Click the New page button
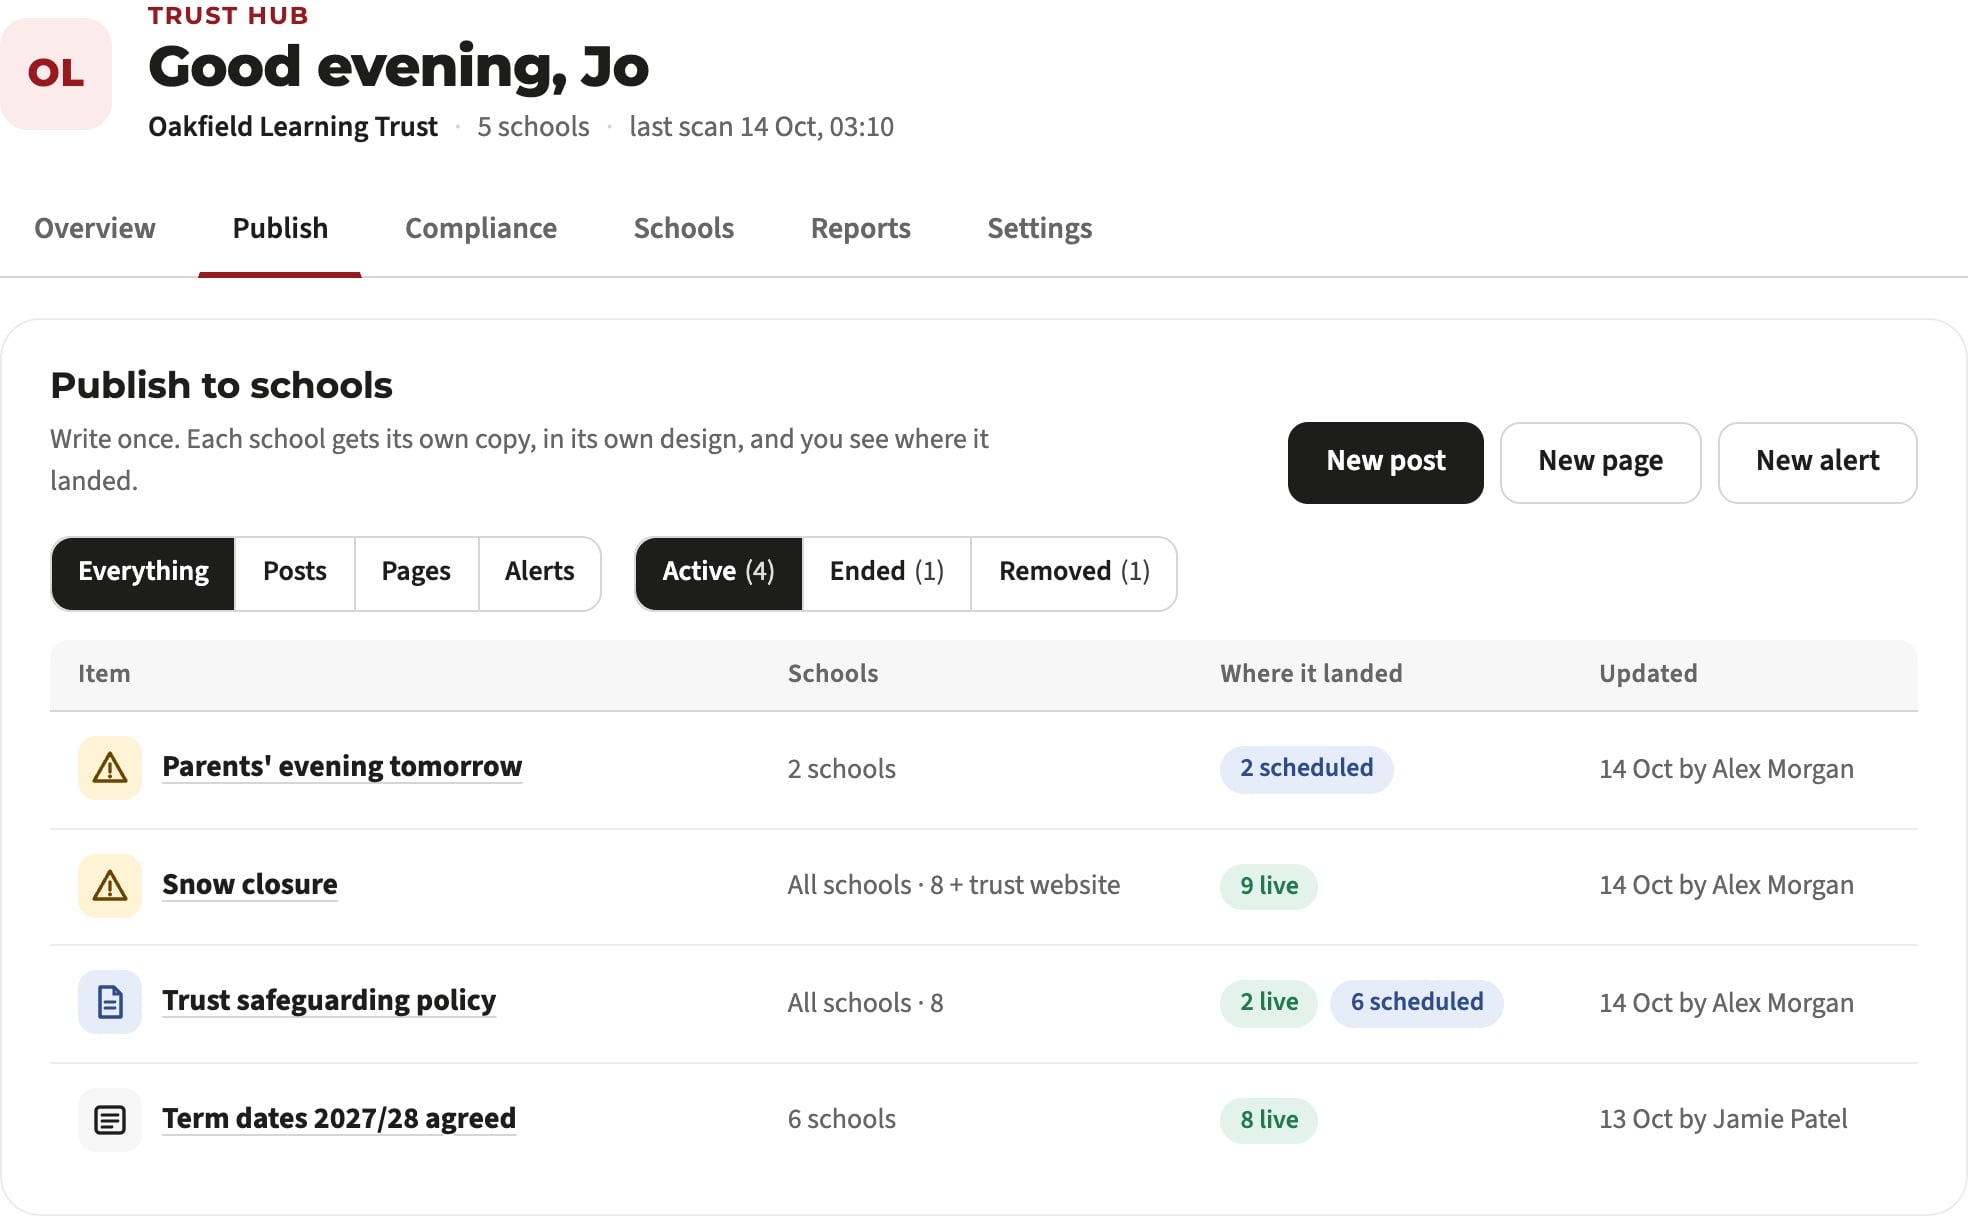The height and width of the screenshot is (1216, 1968). [x=1601, y=462]
